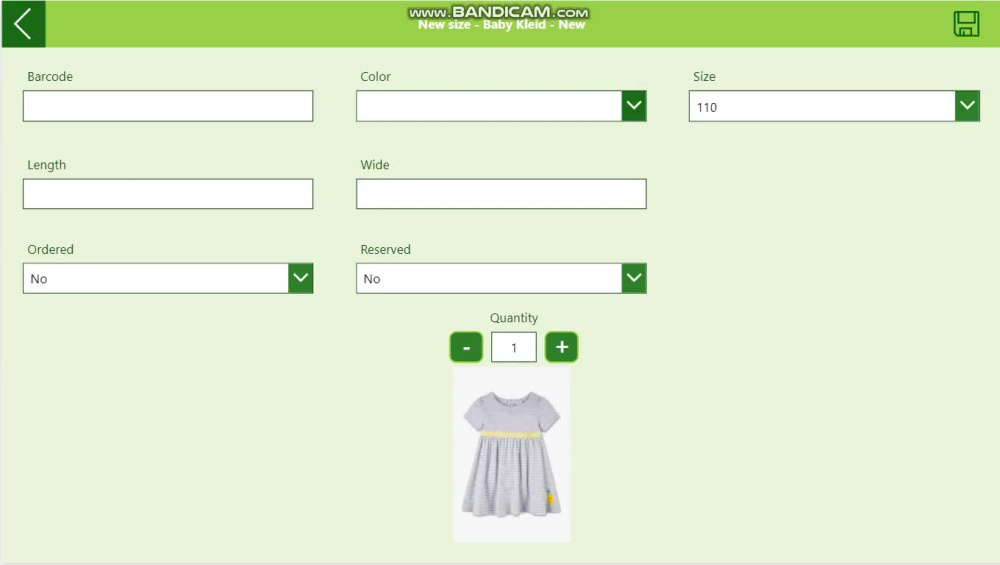Click the baby dress product image
This screenshot has height=565, width=1000.
[511, 454]
